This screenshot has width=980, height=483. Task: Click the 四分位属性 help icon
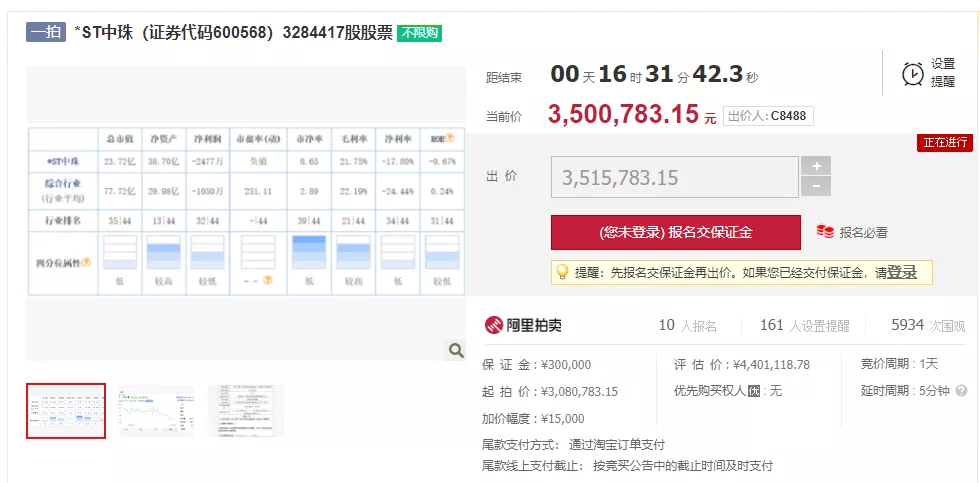[x=86, y=263]
